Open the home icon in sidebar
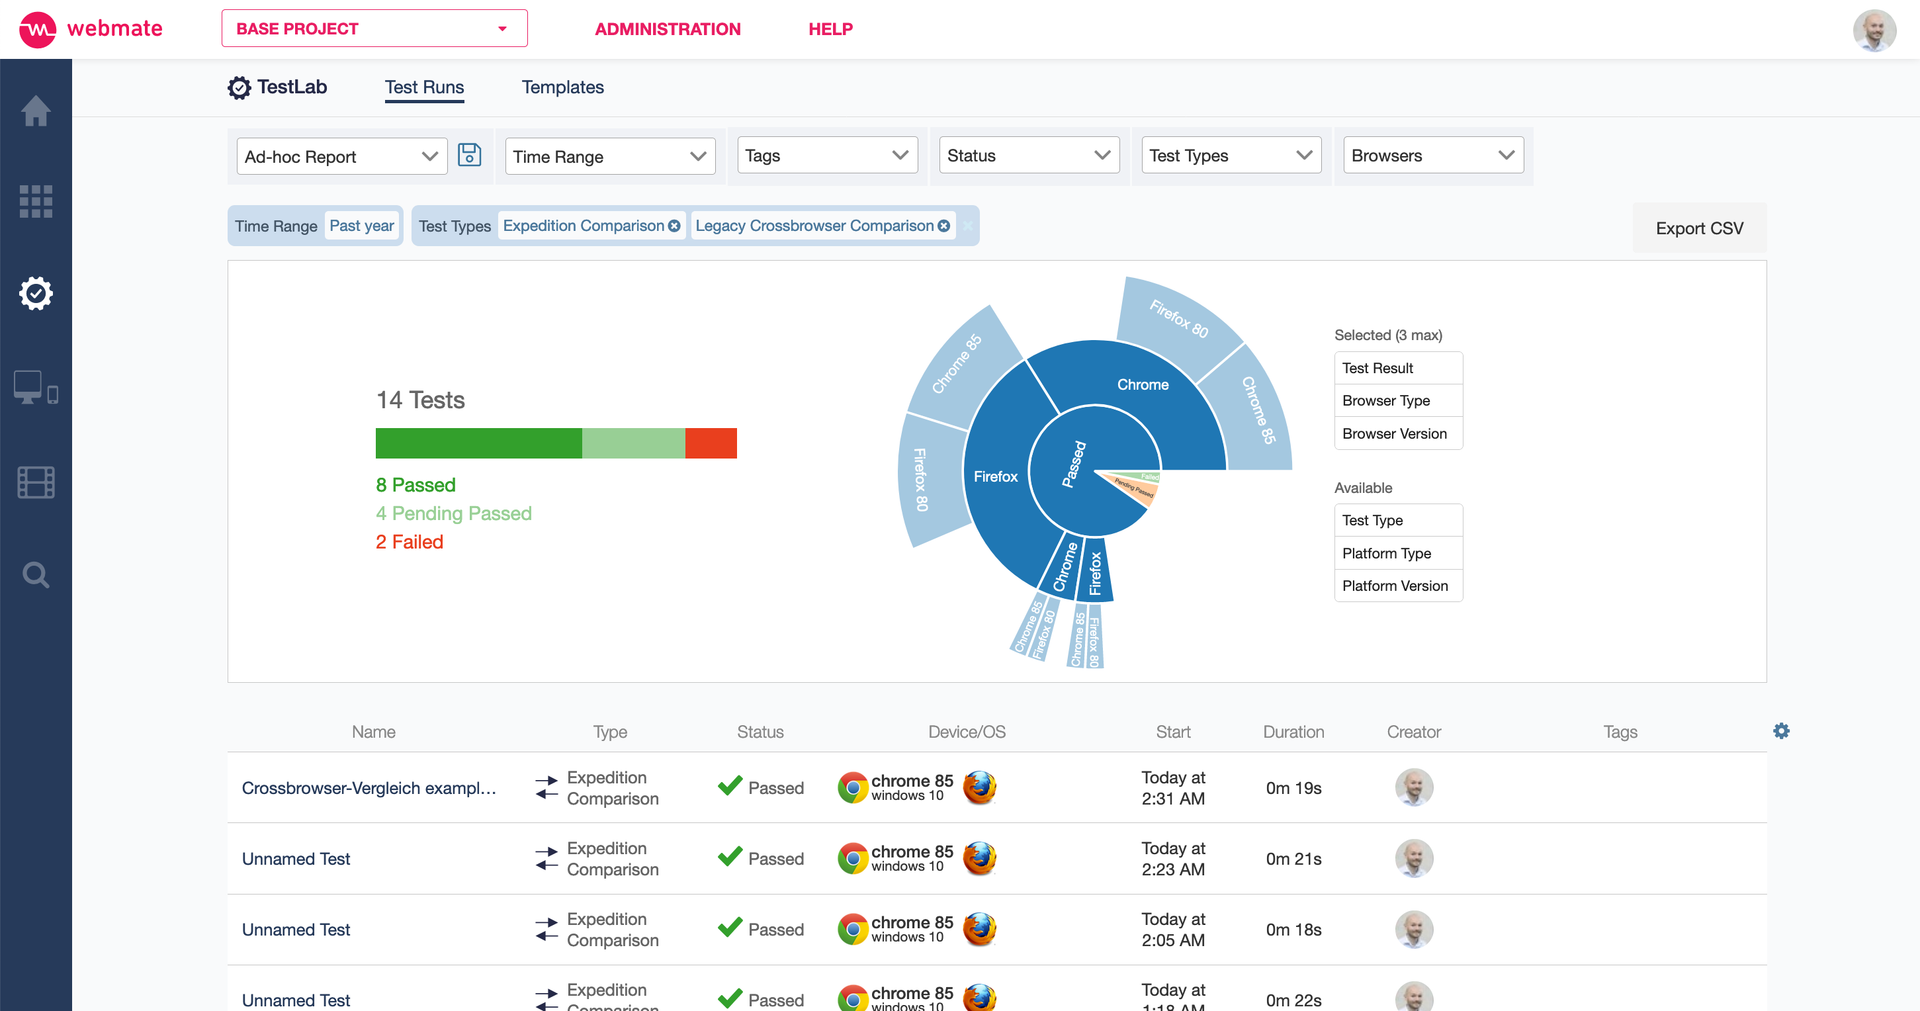This screenshot has height=1011, width=1920. (x=36, y=111)
